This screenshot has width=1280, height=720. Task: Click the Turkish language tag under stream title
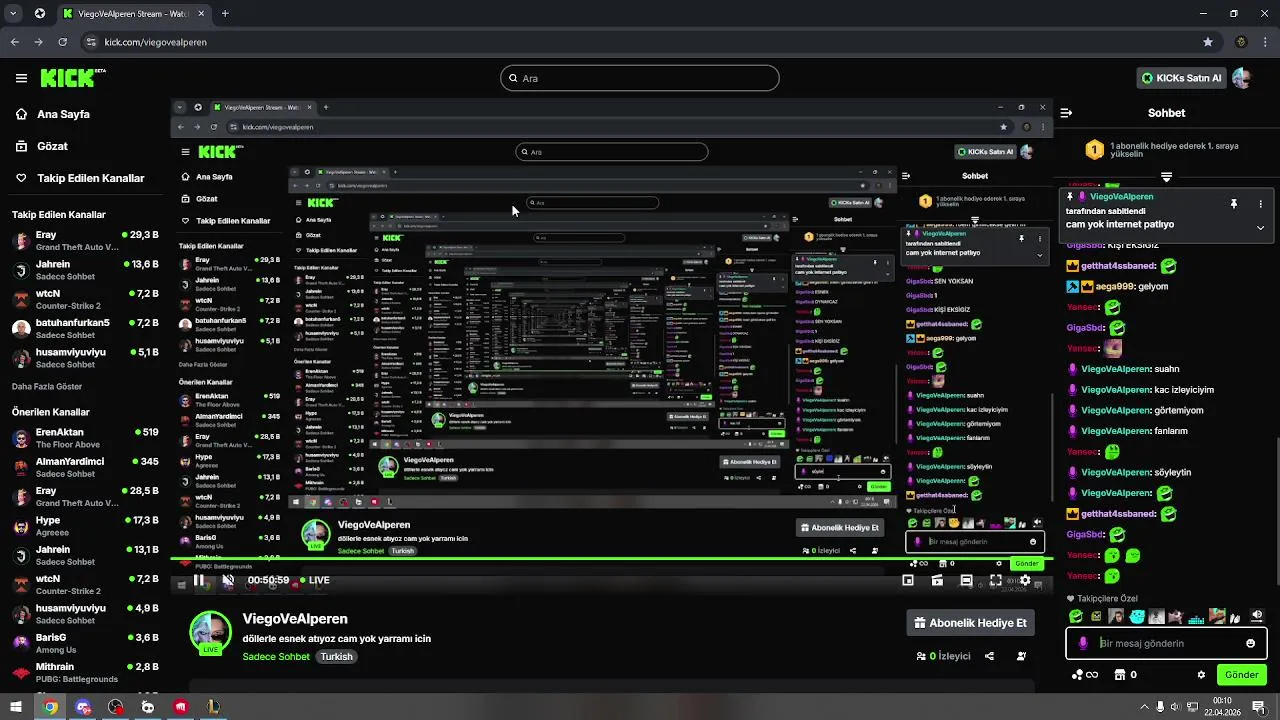pyautogui.click(x=337, y=657)
